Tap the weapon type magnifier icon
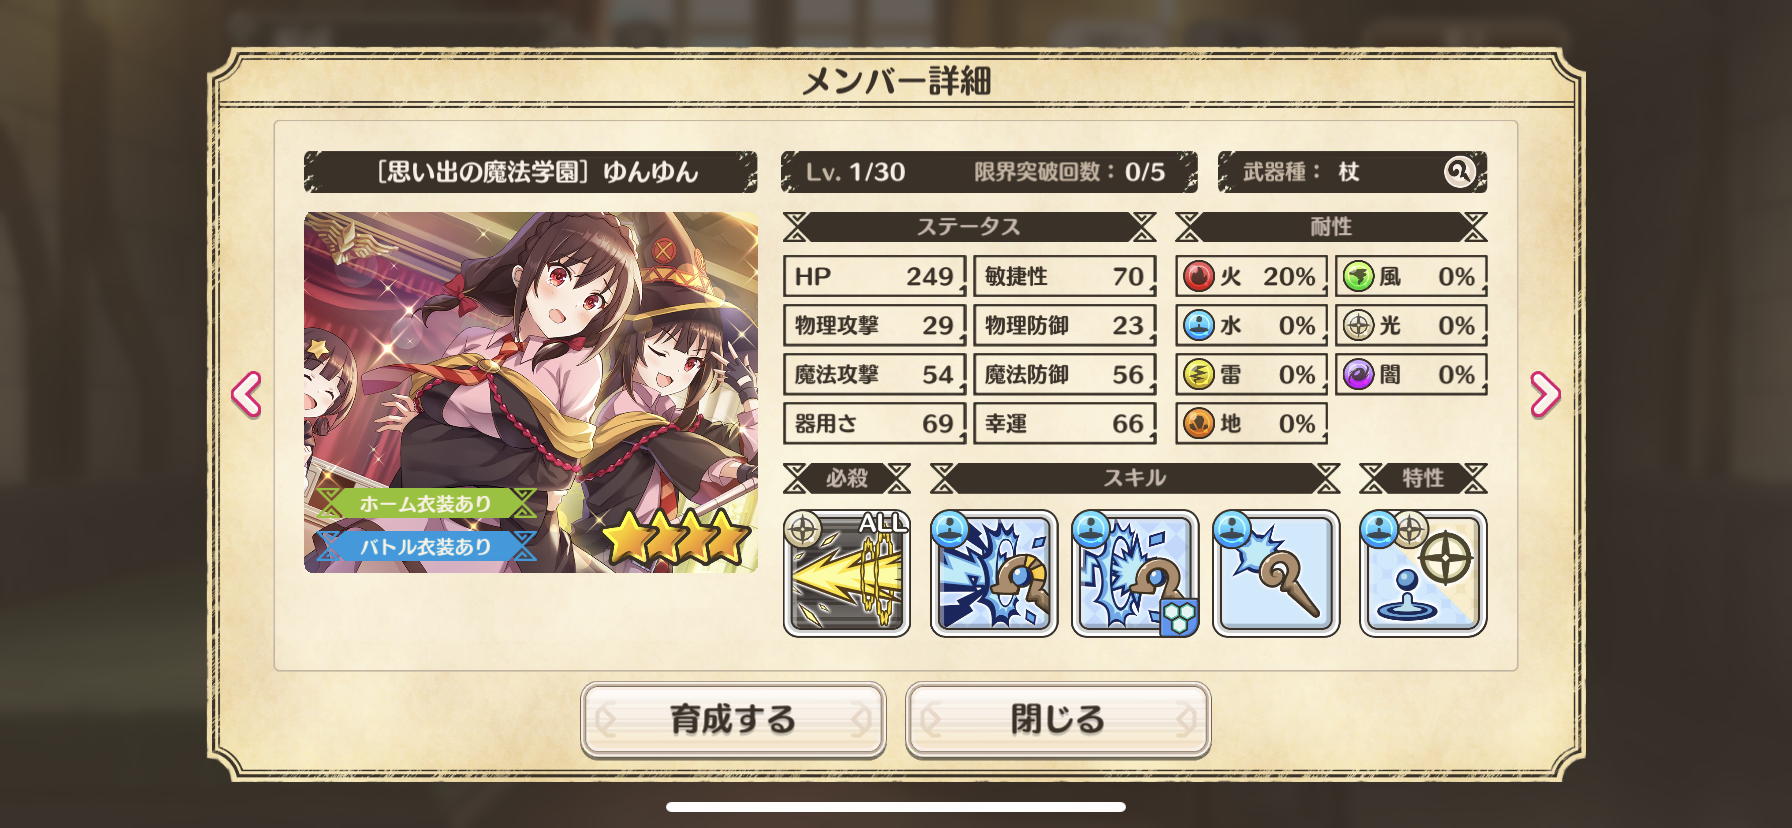 (1459, 172)
